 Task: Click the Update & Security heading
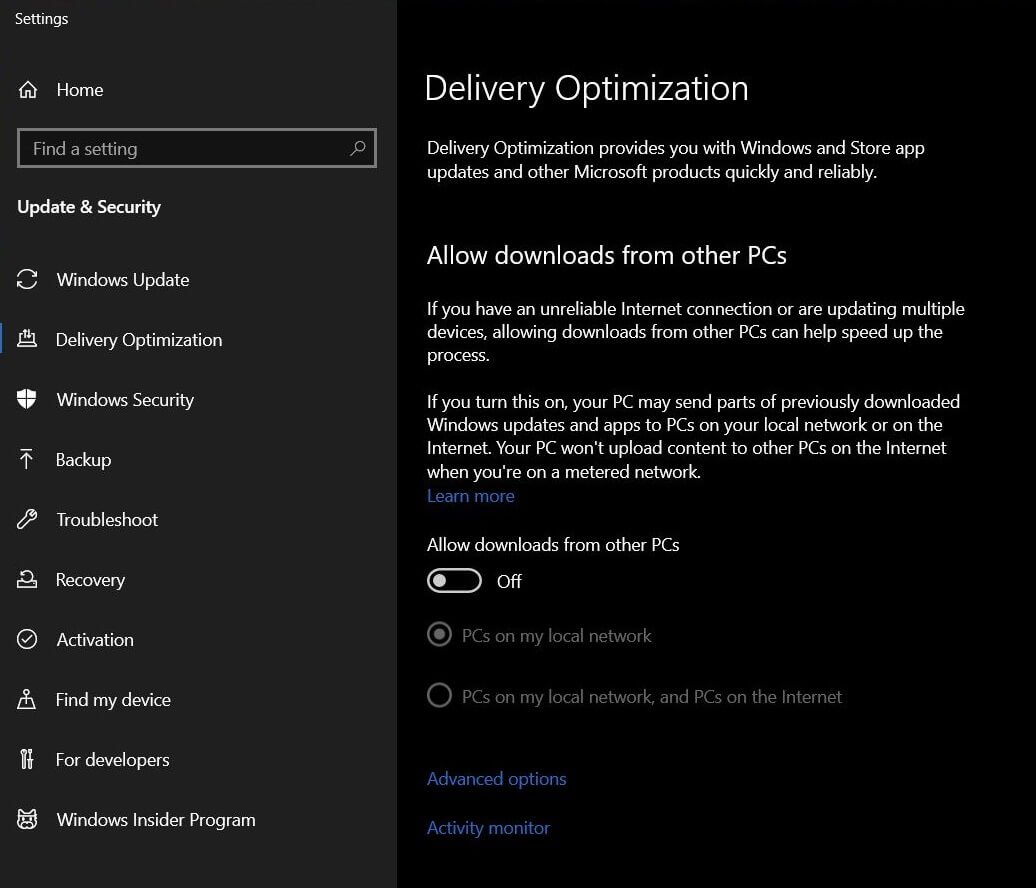coord(89,207)
